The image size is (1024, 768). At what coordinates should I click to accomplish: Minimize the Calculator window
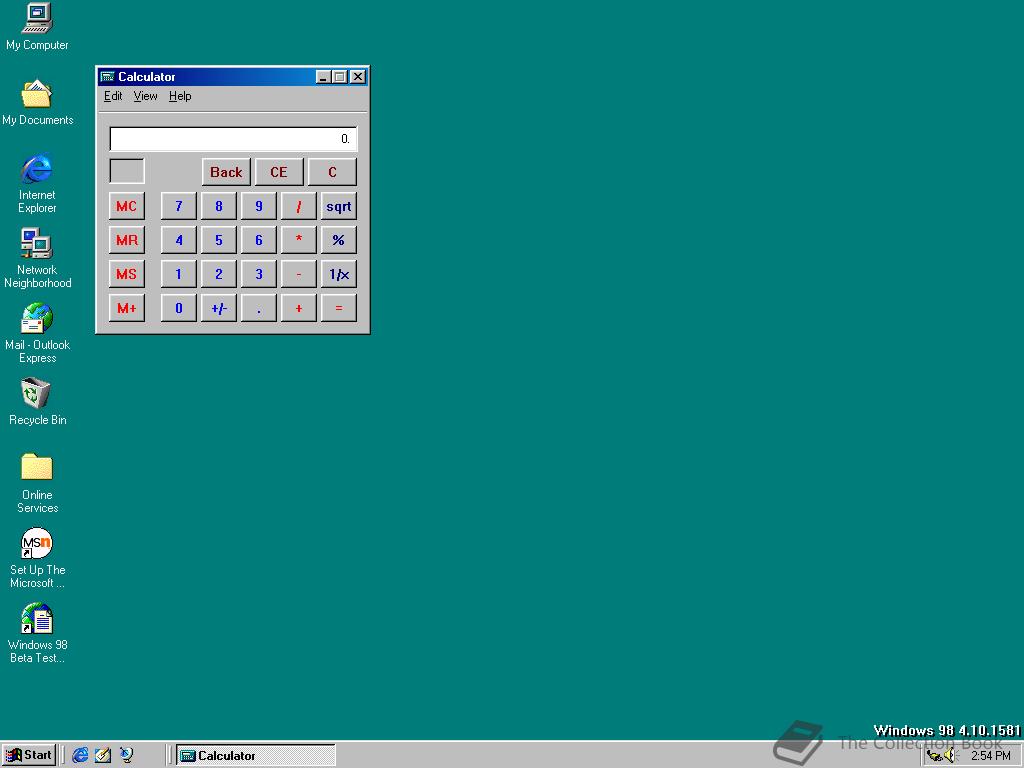[323, 76]
